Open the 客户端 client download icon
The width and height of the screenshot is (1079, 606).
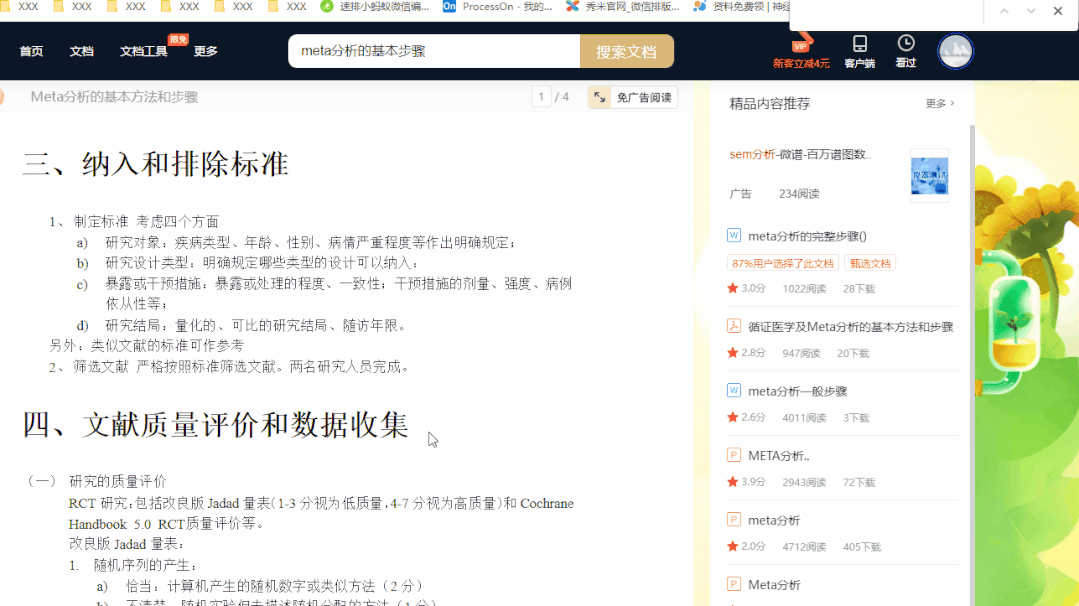[859, 52]
